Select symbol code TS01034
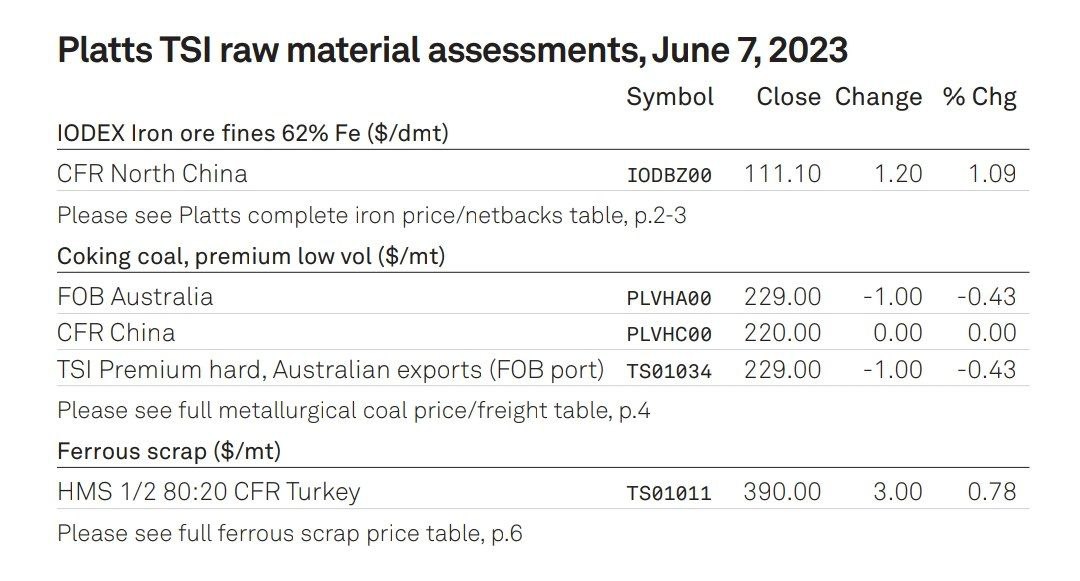The image size is (1080, 581). (669, 372)
